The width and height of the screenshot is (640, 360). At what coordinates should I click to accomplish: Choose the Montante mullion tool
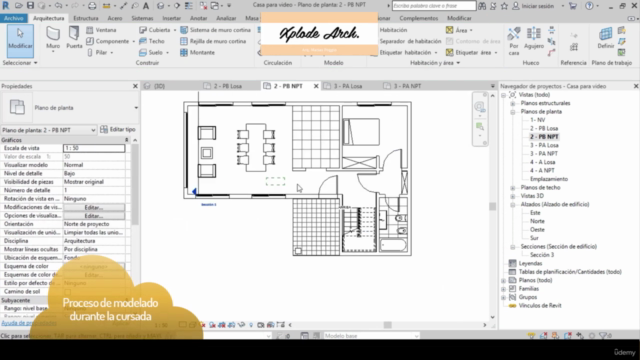198,52
